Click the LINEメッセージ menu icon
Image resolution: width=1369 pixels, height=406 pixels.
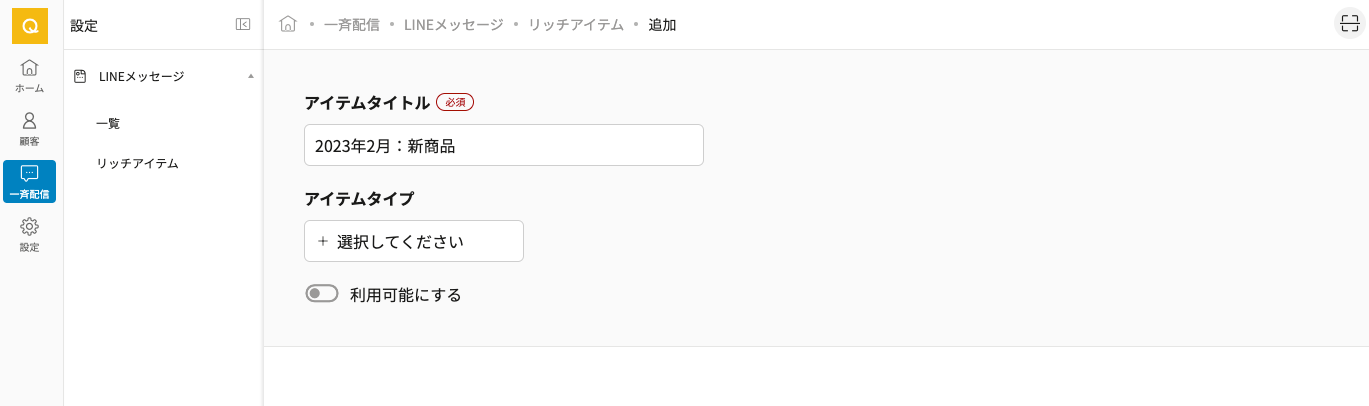80,76
